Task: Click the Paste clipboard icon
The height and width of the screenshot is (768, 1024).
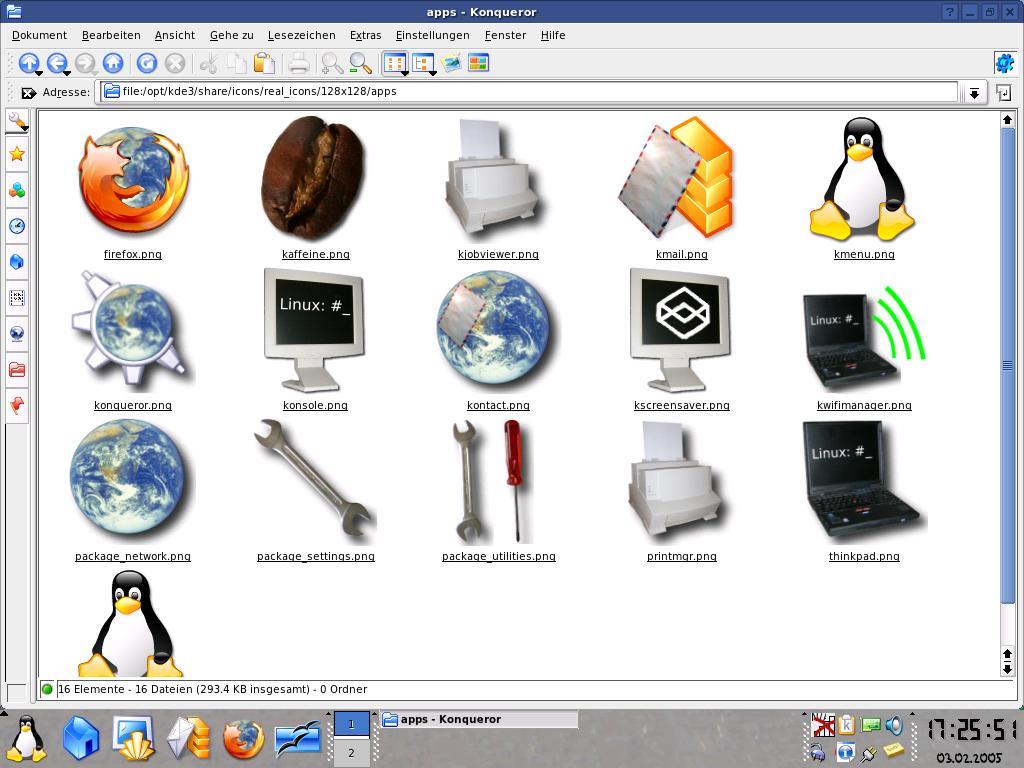Action: (x=264, y=63)
